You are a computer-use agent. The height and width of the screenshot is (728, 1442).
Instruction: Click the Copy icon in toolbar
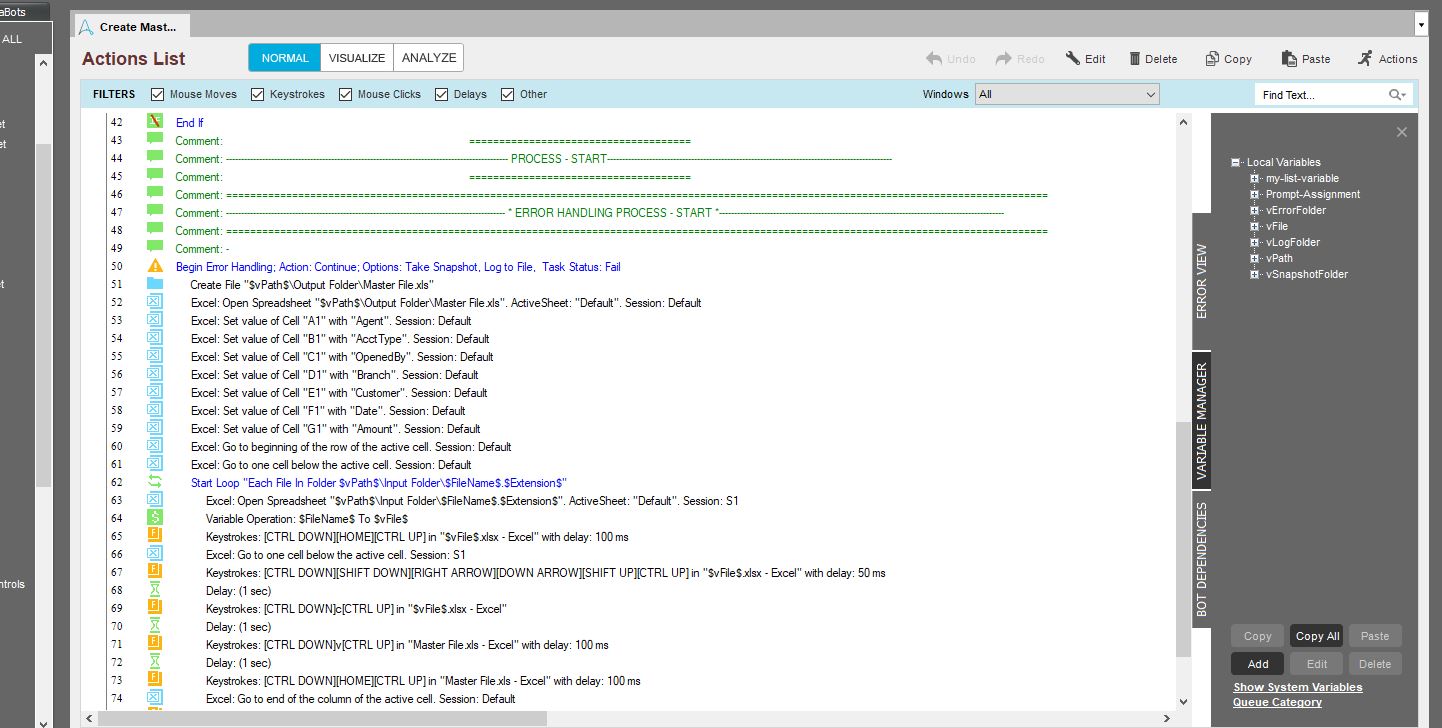[1212, 59]
